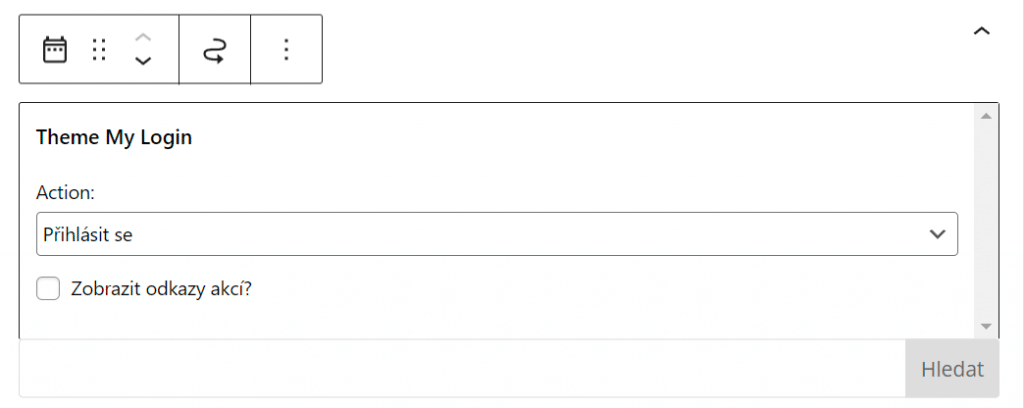Click the Hledat search button
The image size is (1024, 408).
coord(952,369)
